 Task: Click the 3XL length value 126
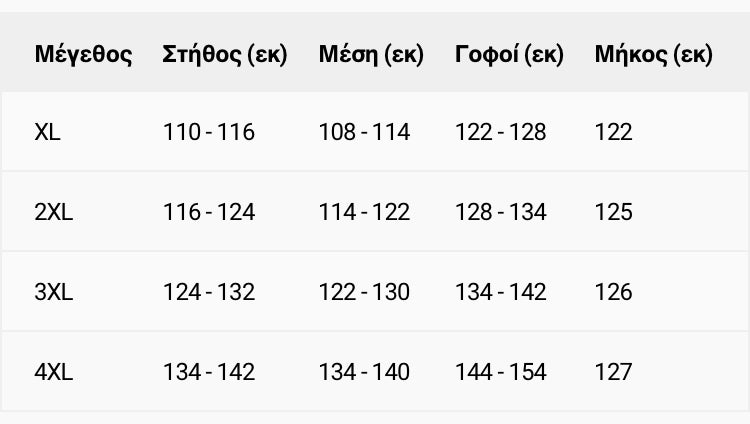point(613,292)
